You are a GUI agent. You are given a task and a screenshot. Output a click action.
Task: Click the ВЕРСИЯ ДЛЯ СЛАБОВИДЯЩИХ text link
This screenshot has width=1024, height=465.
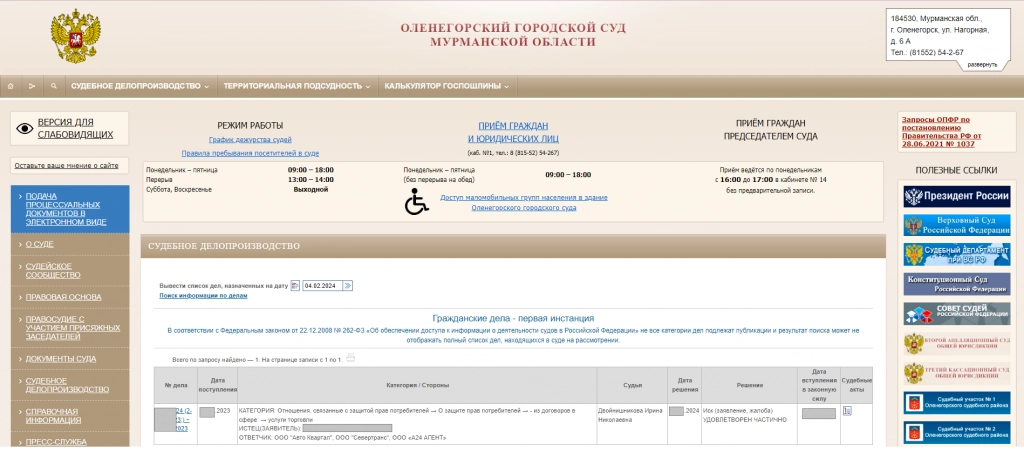(75, 129)
